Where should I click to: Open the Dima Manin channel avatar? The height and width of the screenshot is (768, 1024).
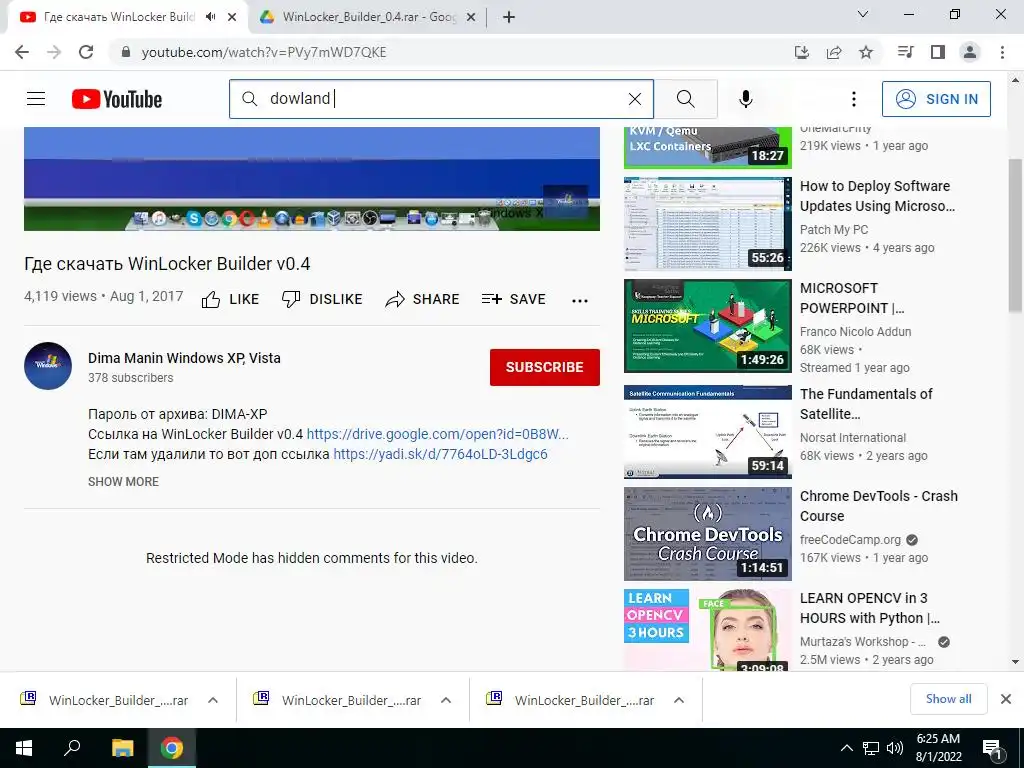(48, 366)
